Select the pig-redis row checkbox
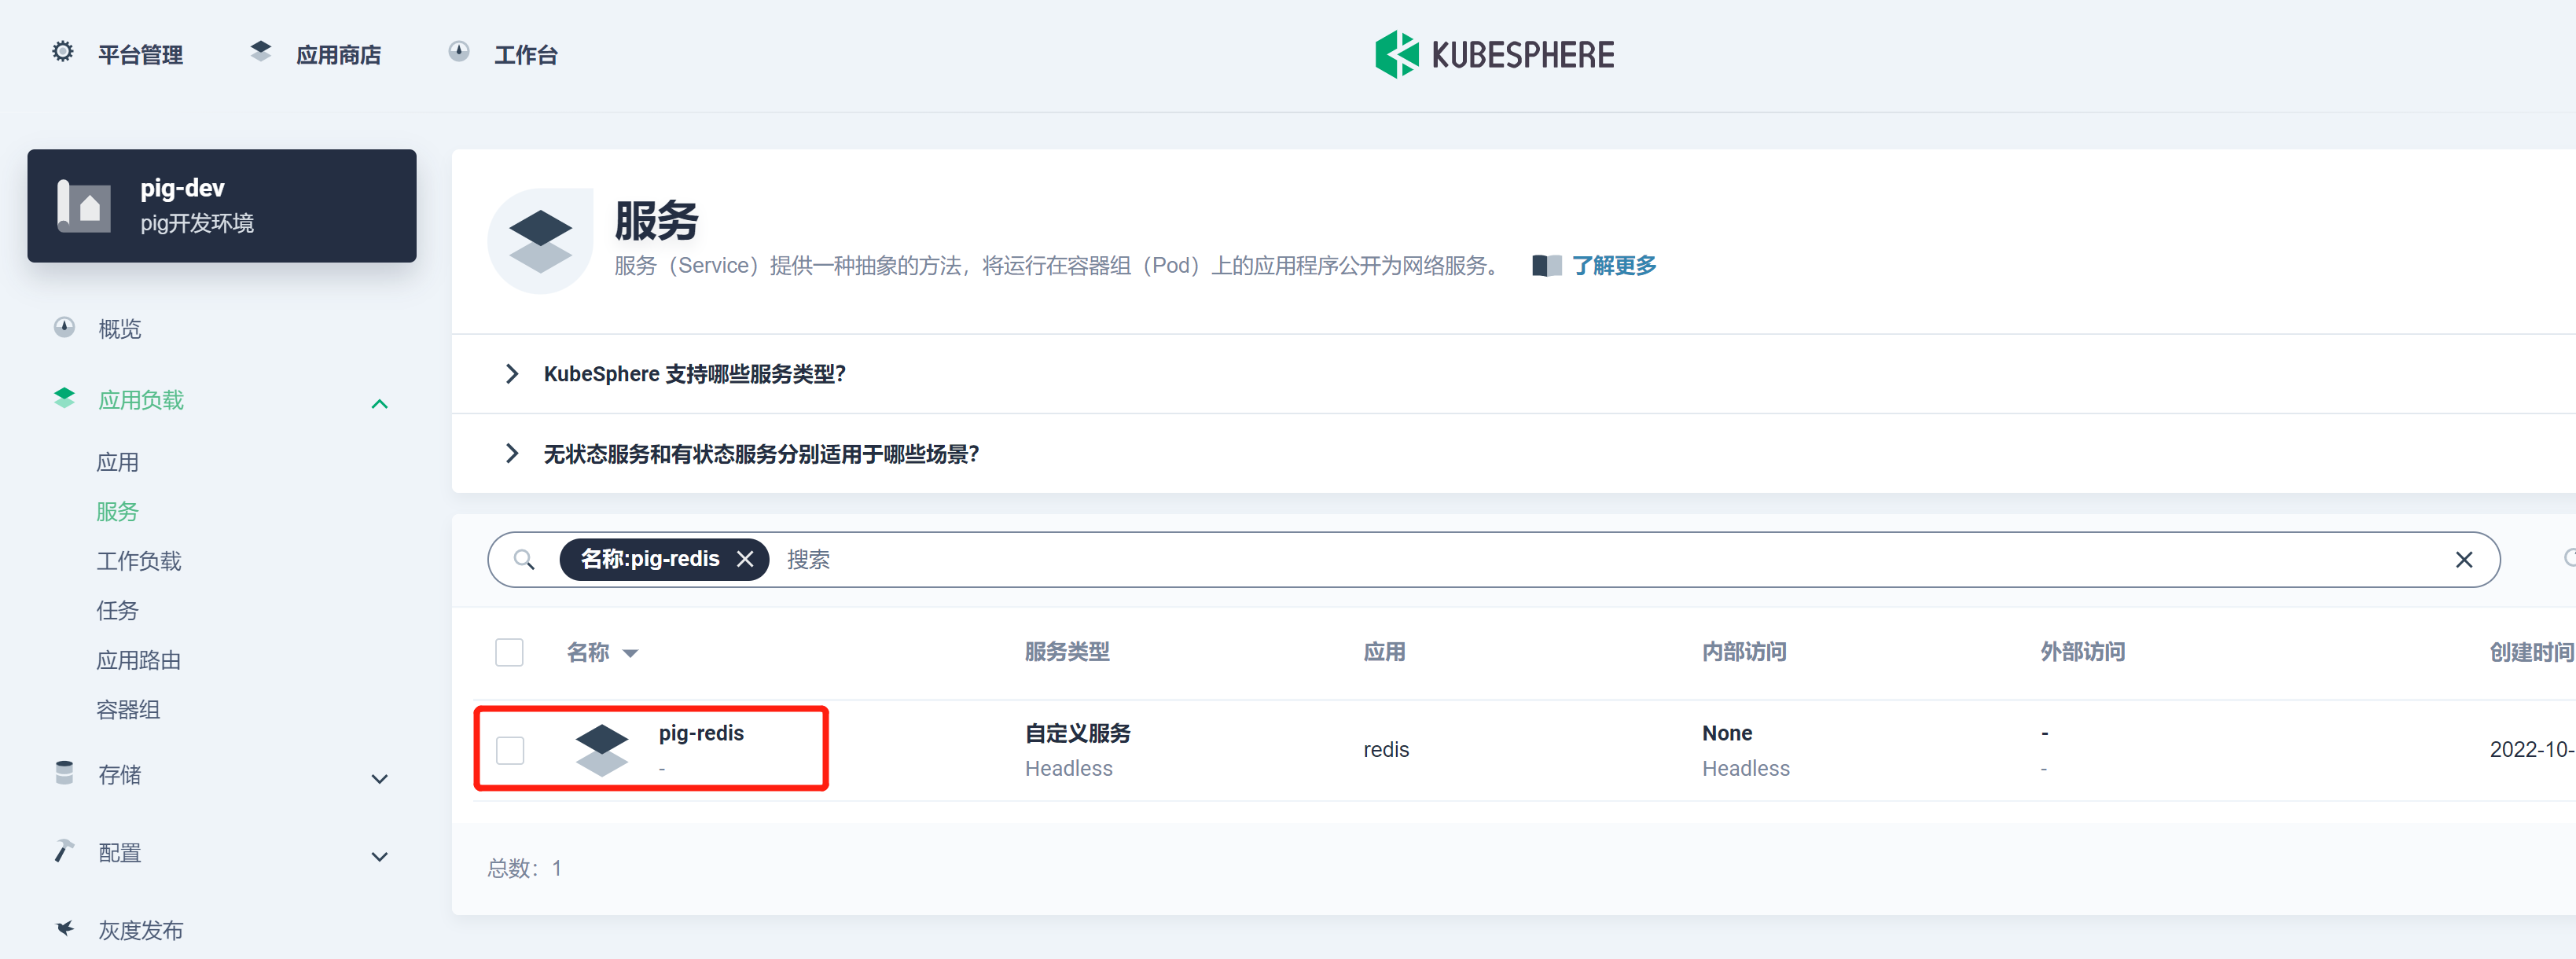2576x959 pixels. tap(510, 750)
